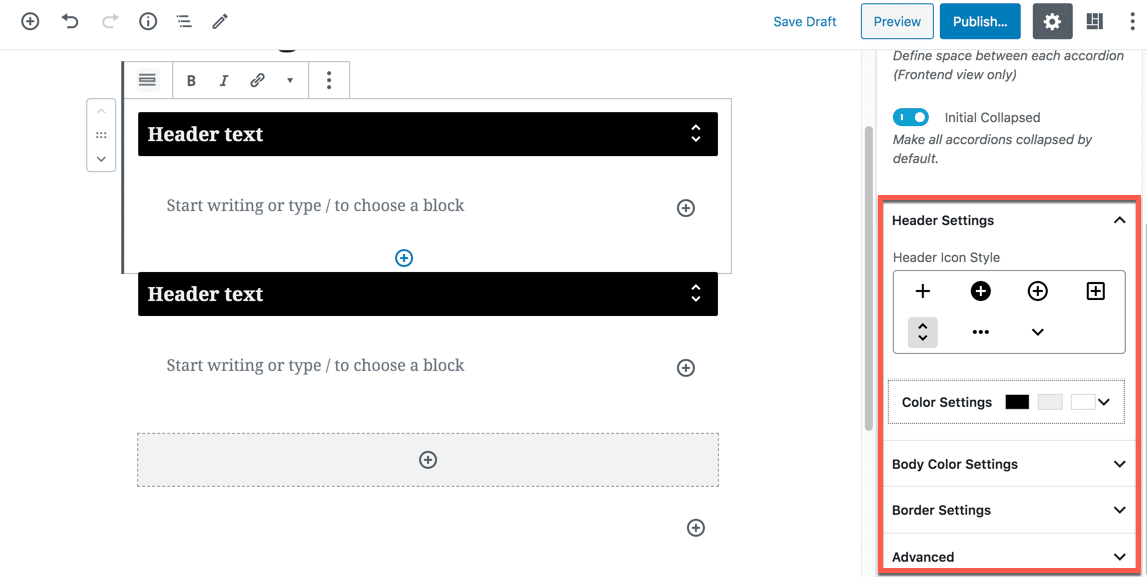Choose the square plus header icon style

(x=1095, y=291)
